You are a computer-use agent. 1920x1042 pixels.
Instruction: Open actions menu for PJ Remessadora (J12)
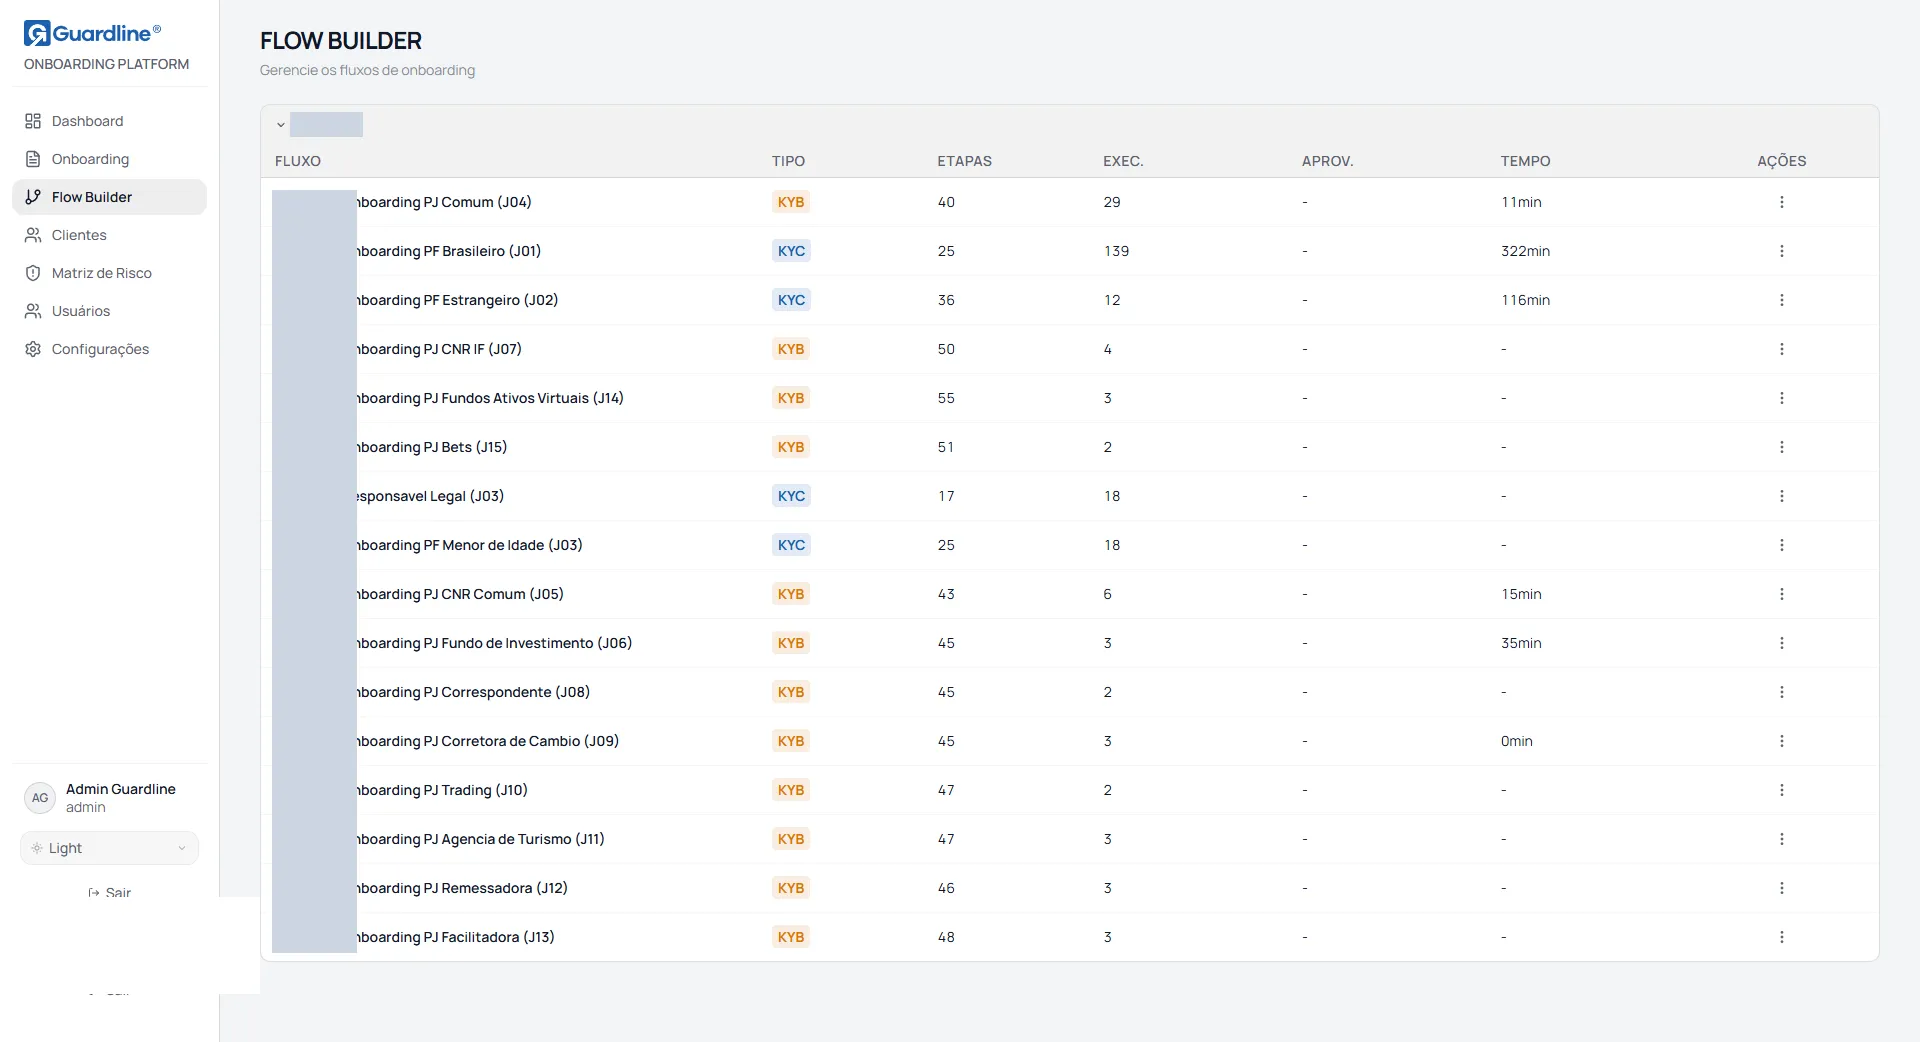pos(1781,888)
